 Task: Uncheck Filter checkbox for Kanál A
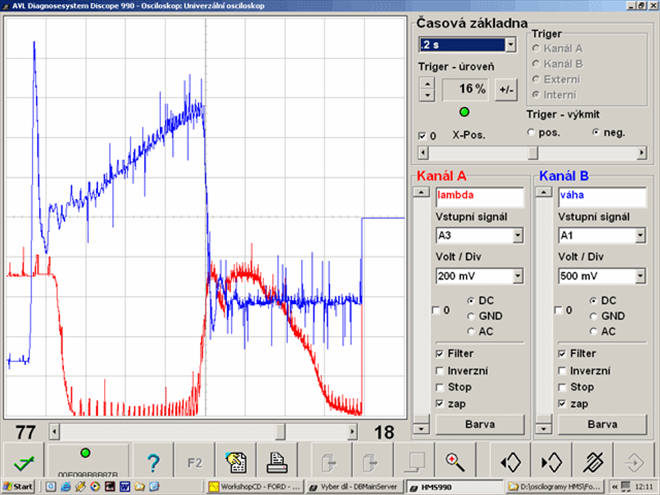point(441,353)
